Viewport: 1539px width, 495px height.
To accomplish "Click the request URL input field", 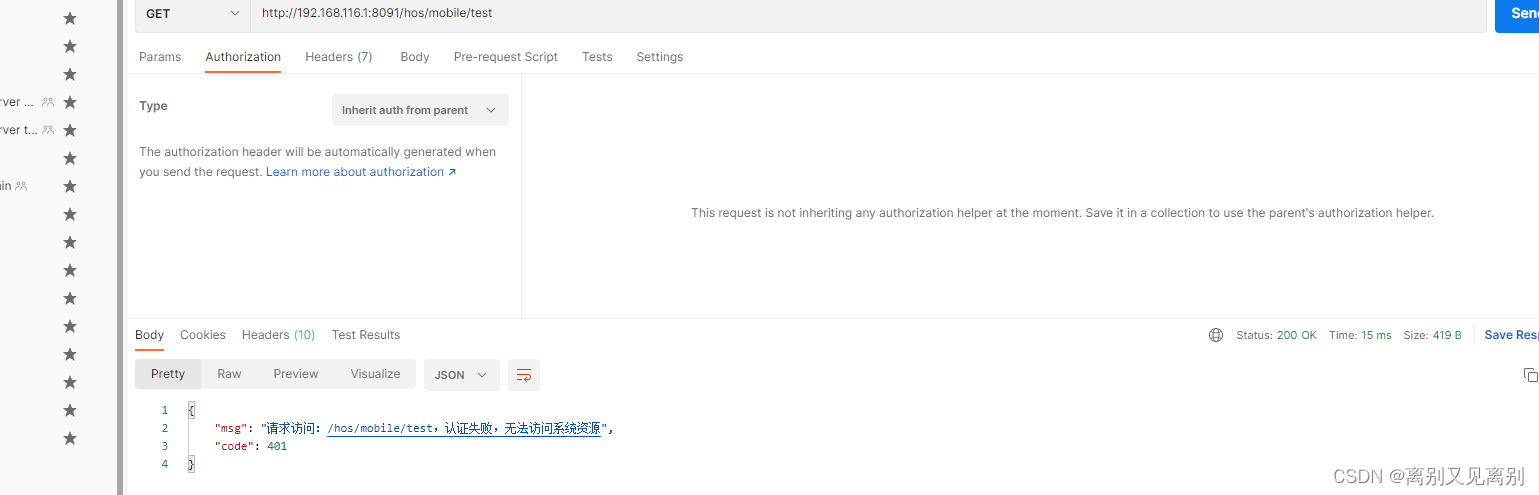I will [x=868, y=14].
